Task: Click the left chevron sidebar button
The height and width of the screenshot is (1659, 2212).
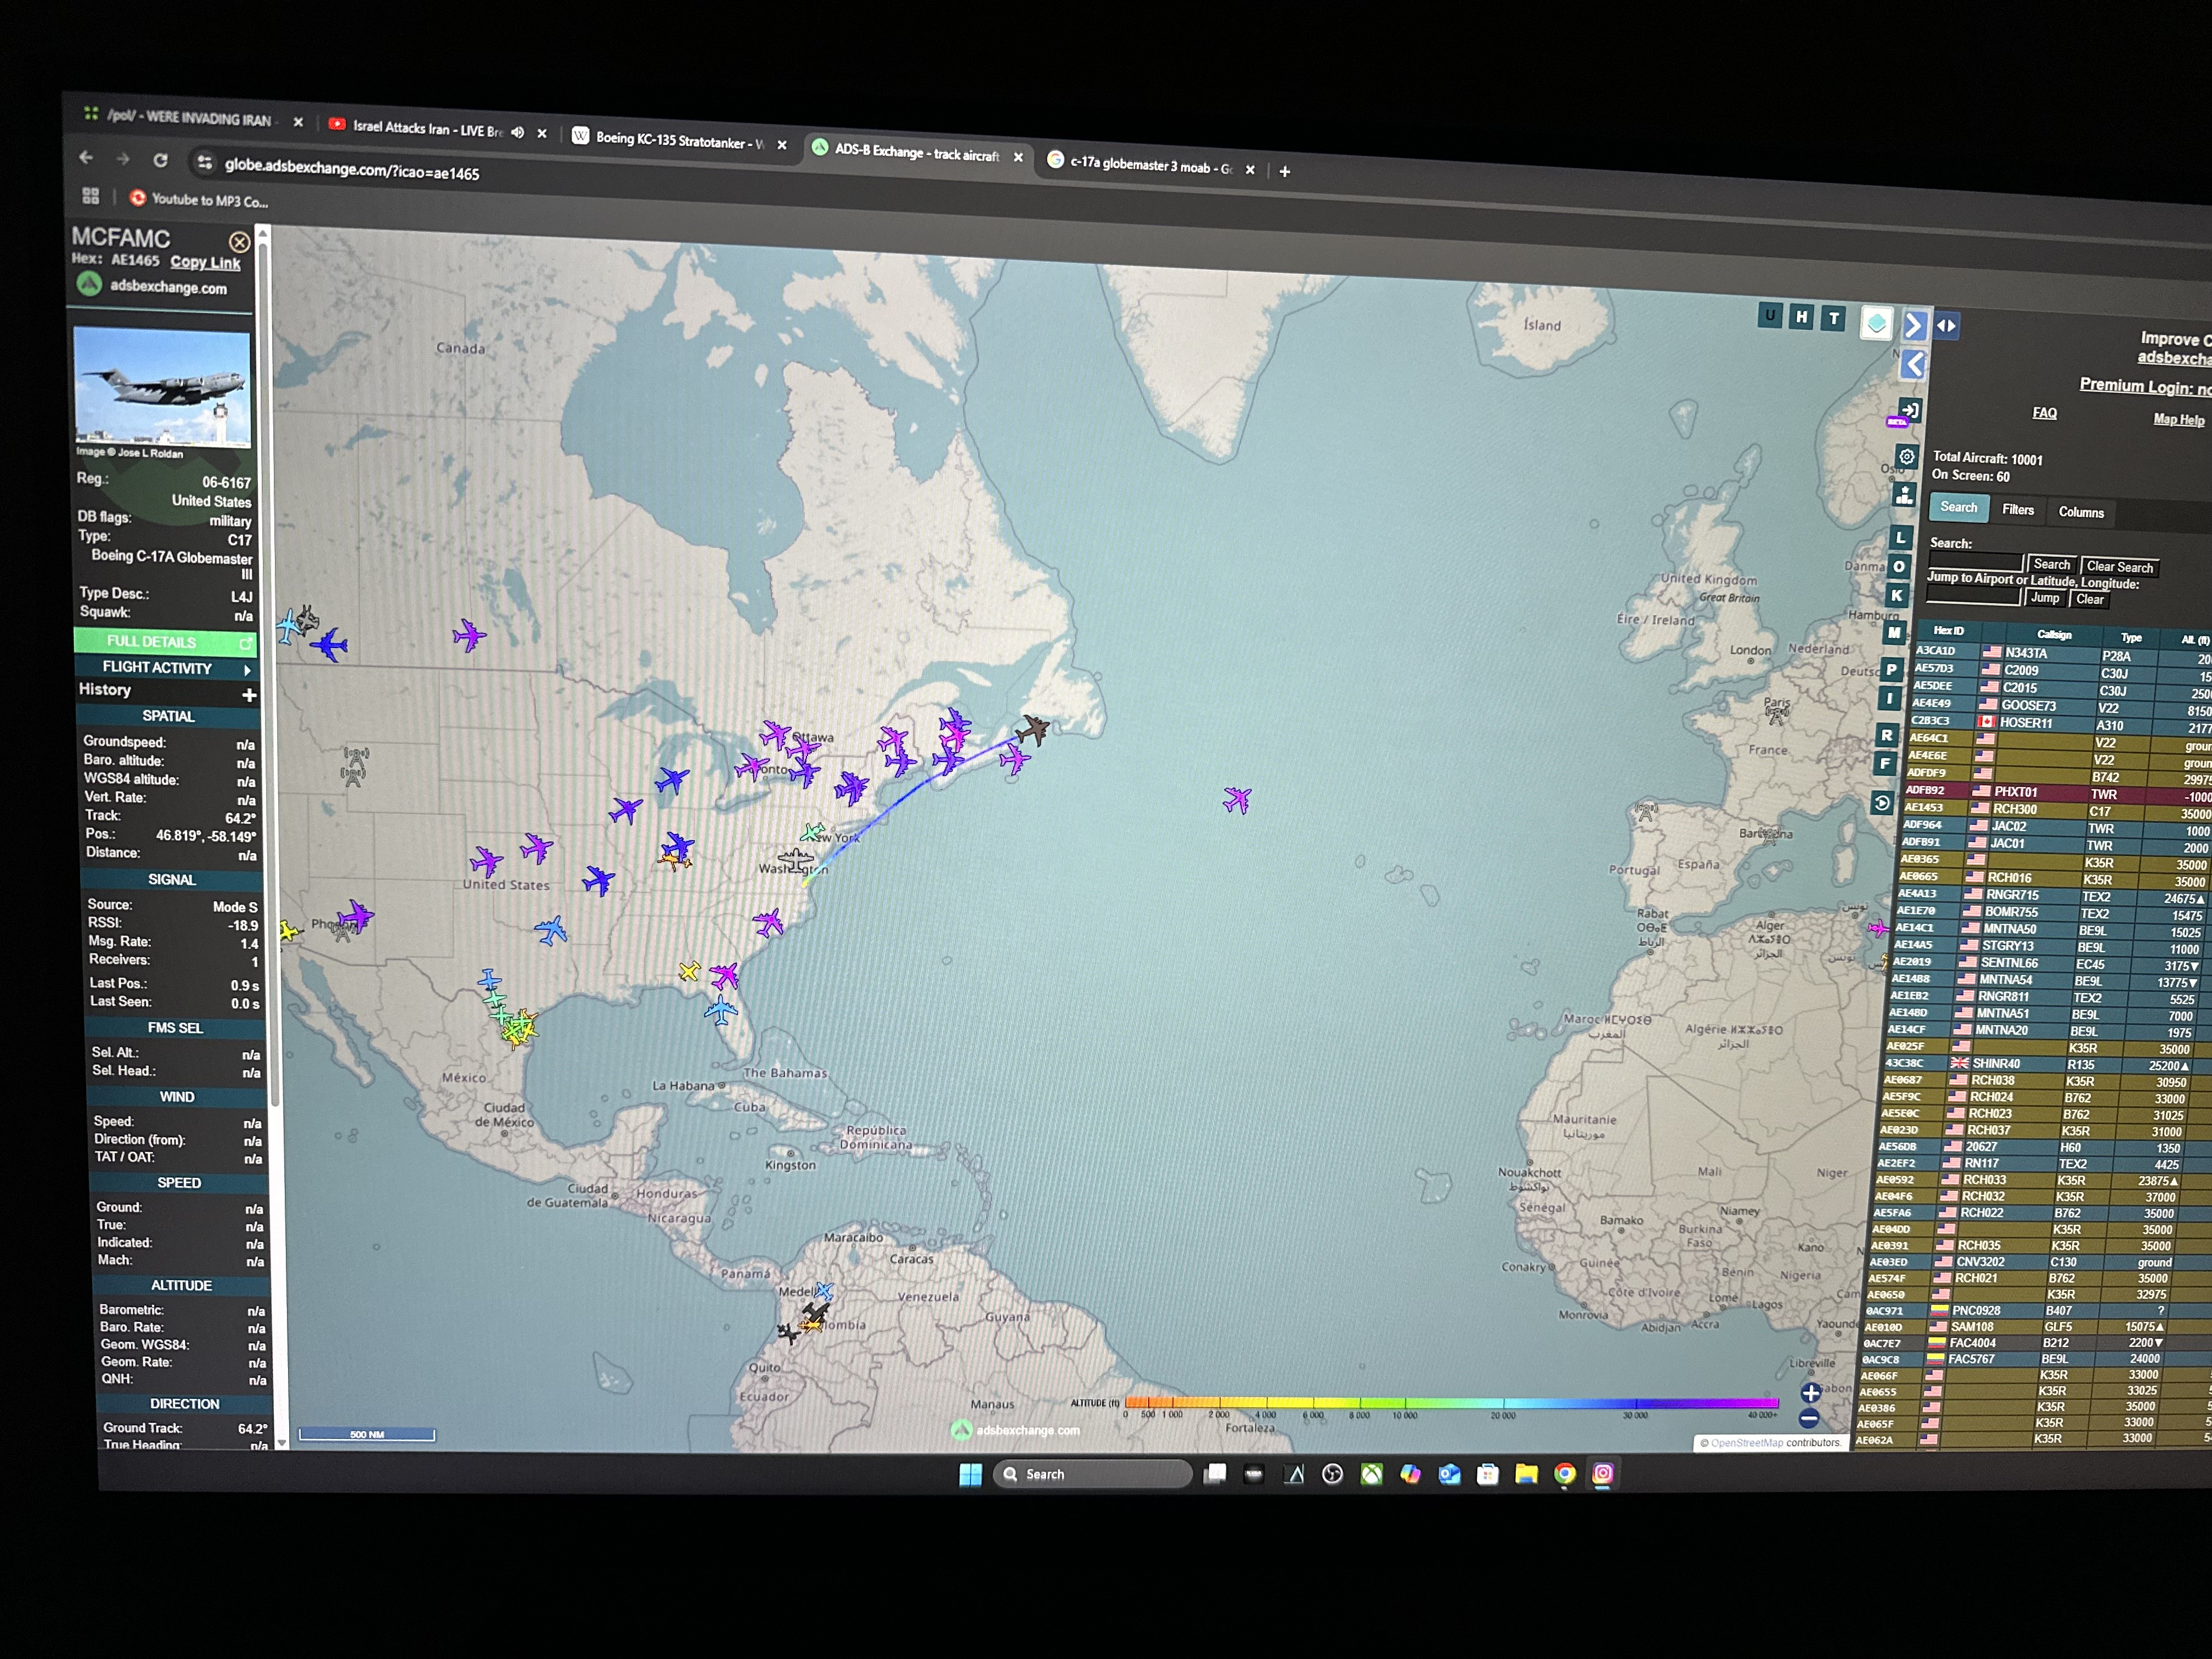Action: click(x=1912, y=364)
